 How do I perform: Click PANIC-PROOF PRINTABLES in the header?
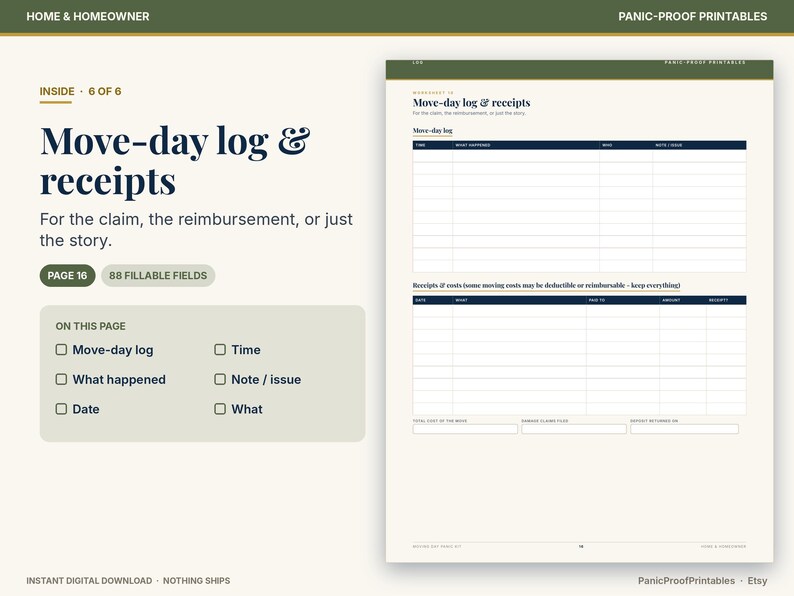click(x=692, y=16)
